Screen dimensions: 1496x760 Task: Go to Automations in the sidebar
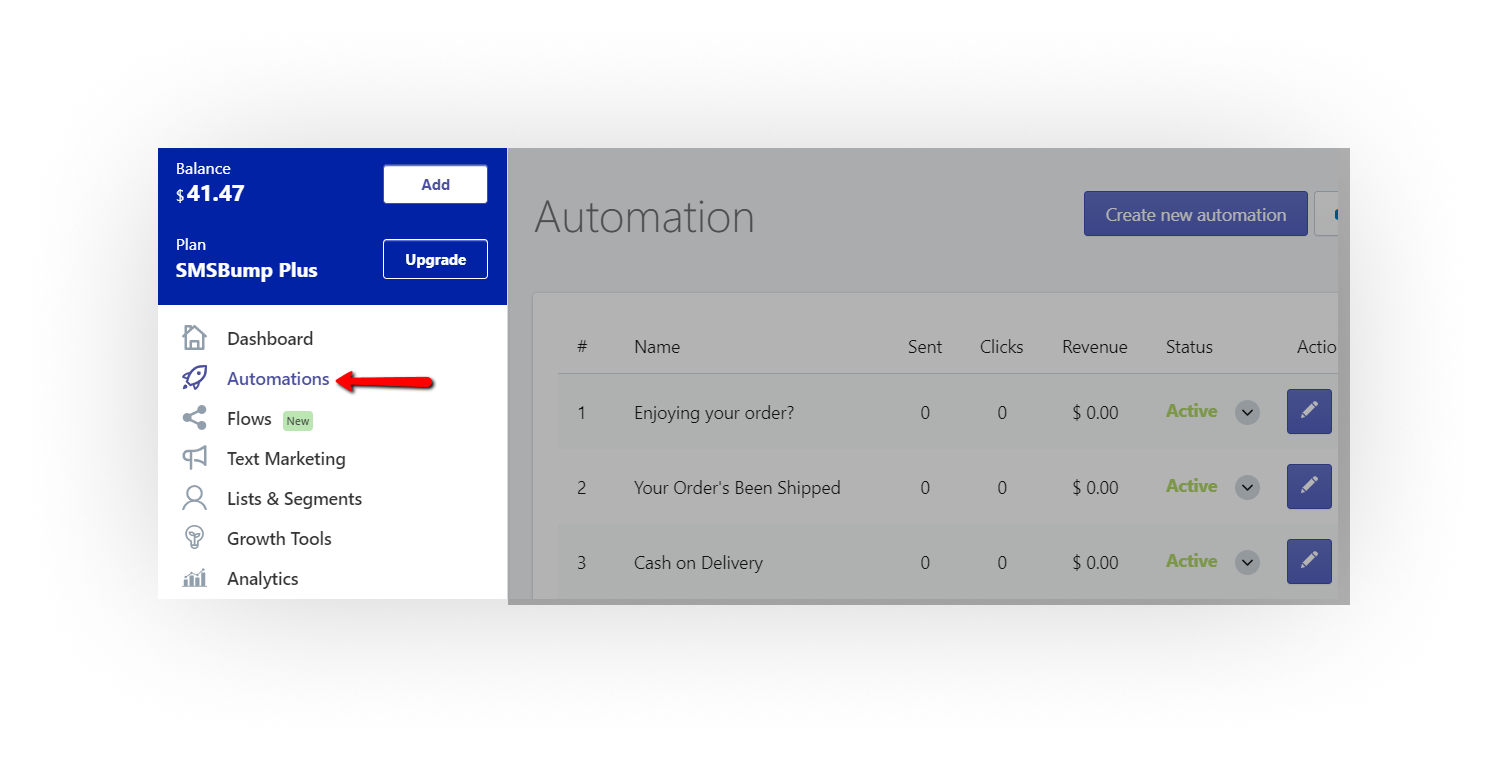pos(278,379)
